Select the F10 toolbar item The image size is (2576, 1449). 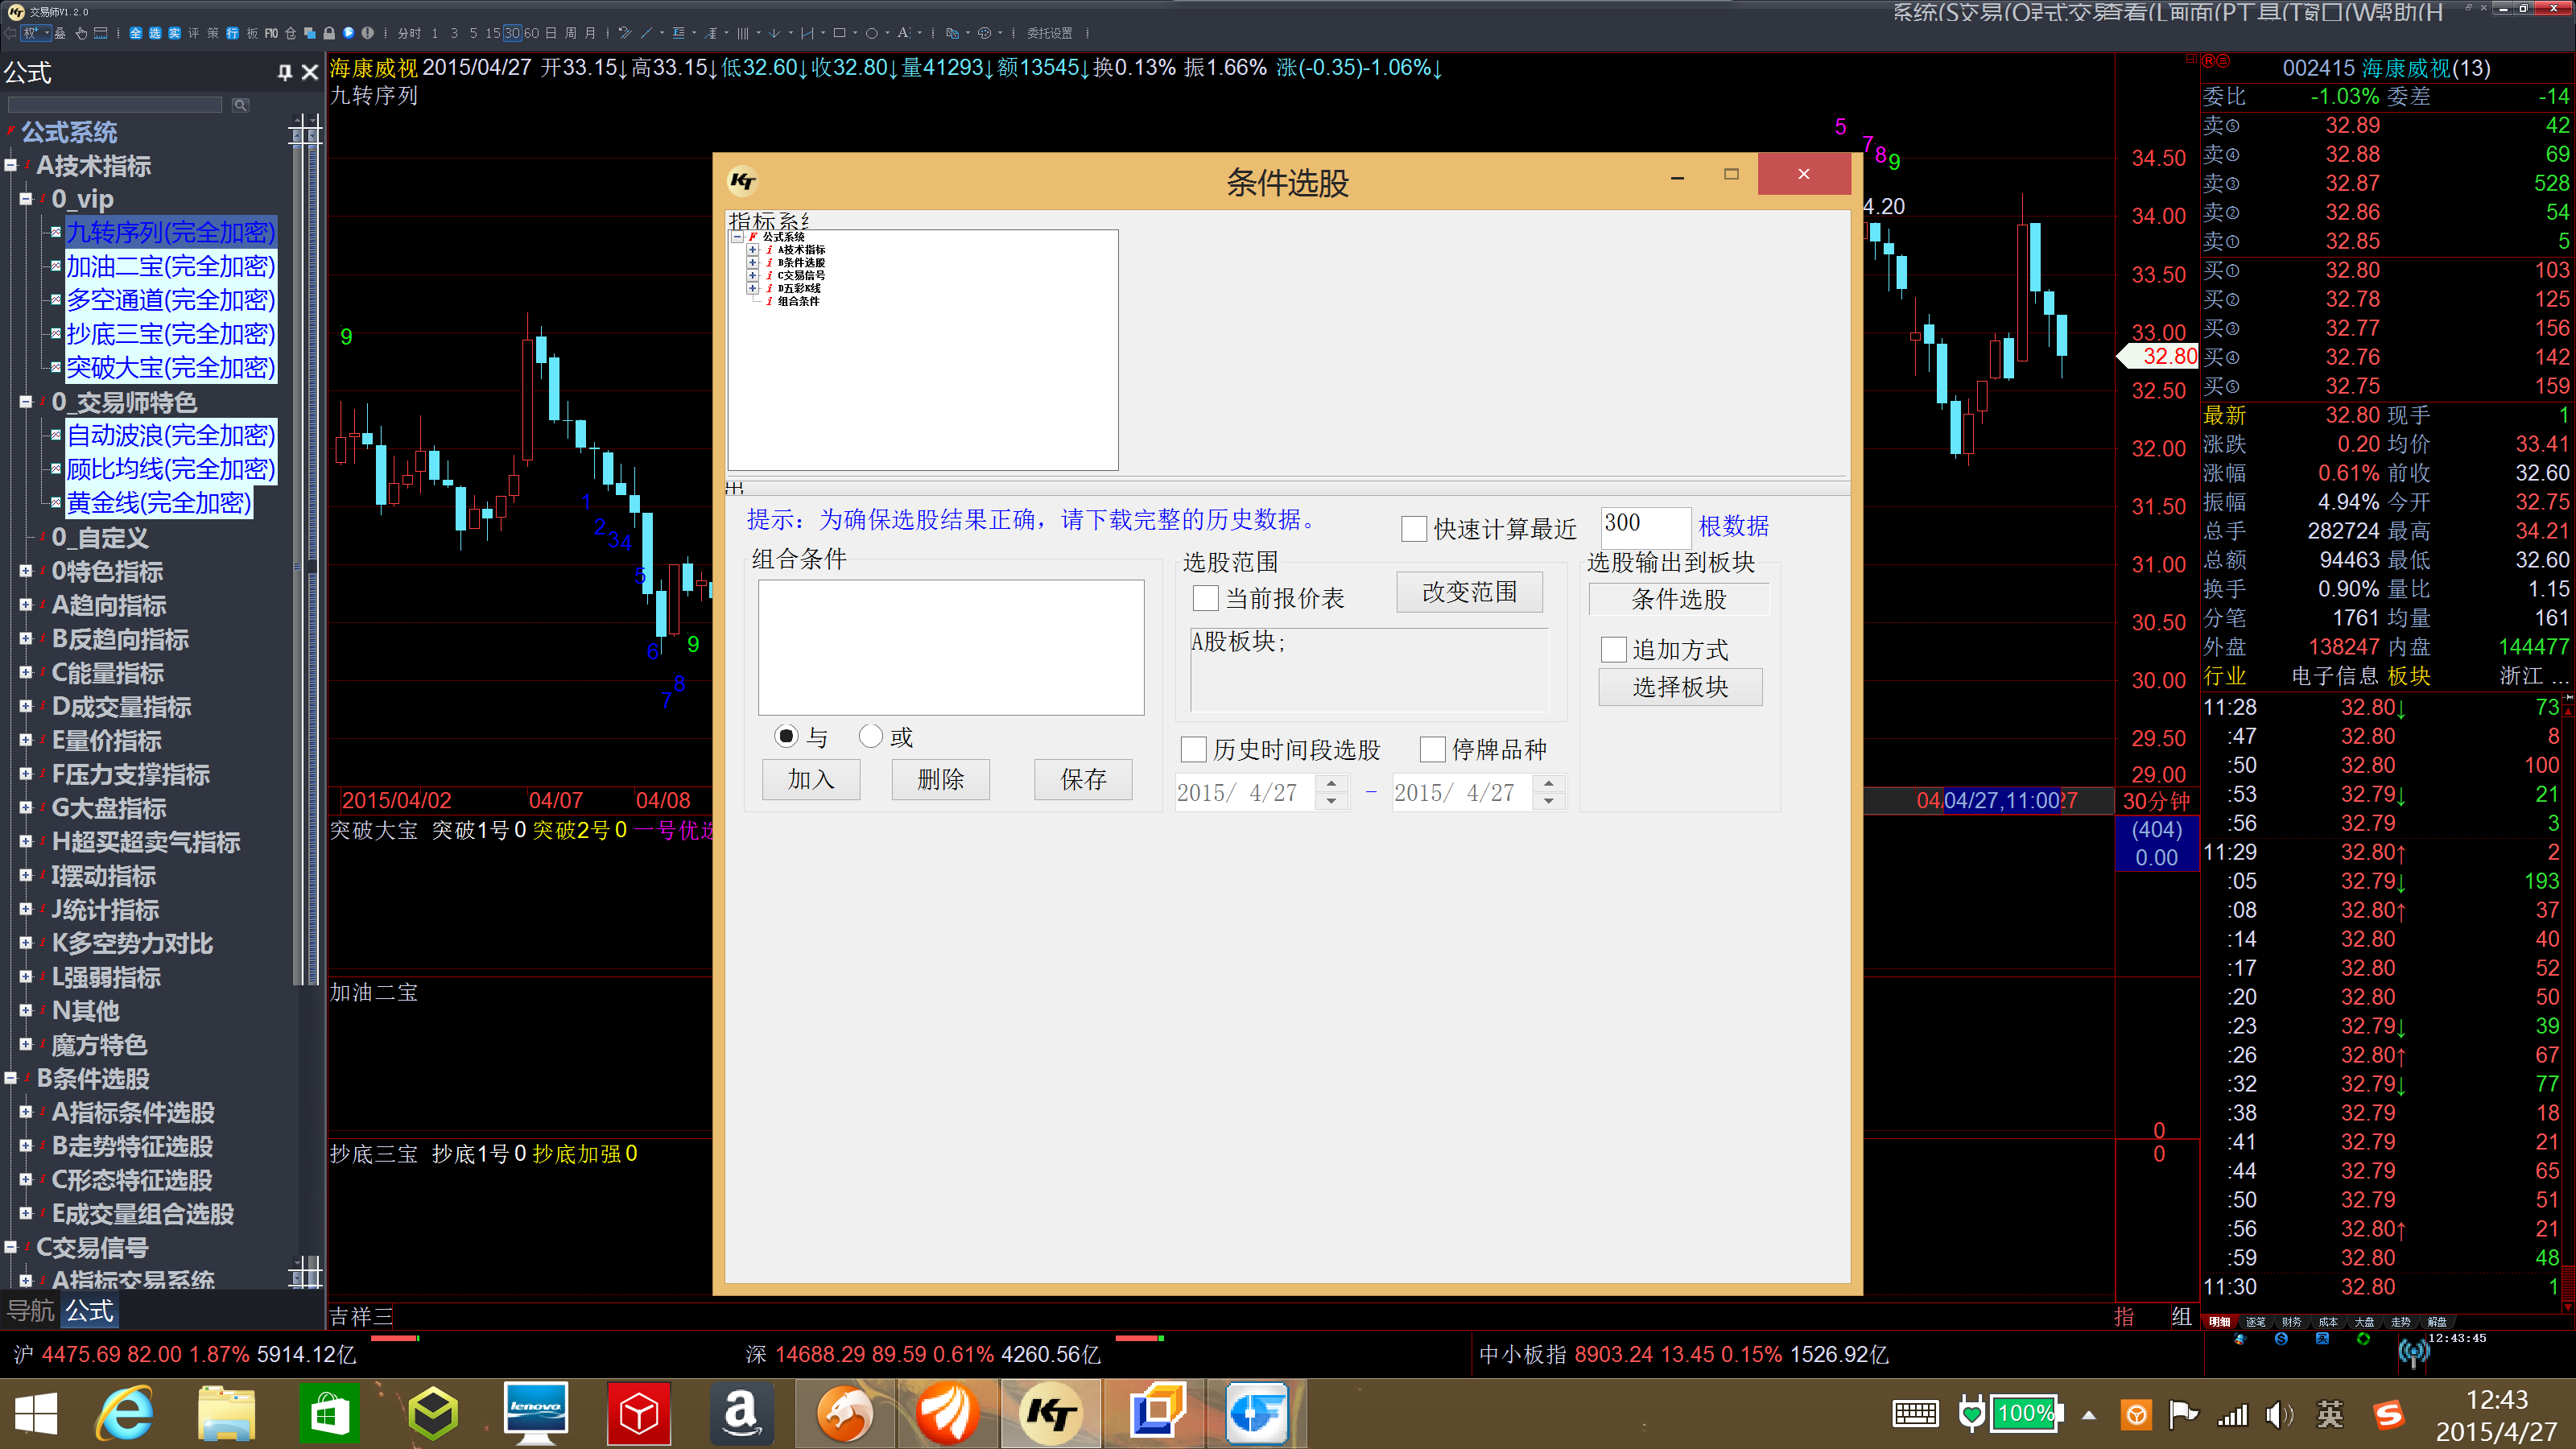pos(271,33)
